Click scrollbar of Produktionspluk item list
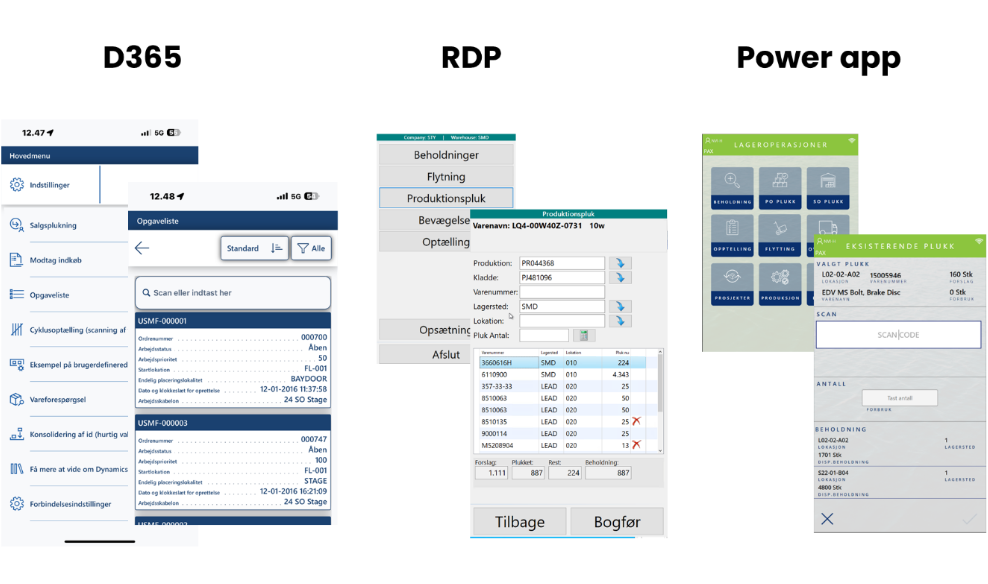The image size is (988, 584). click(660, 401)
